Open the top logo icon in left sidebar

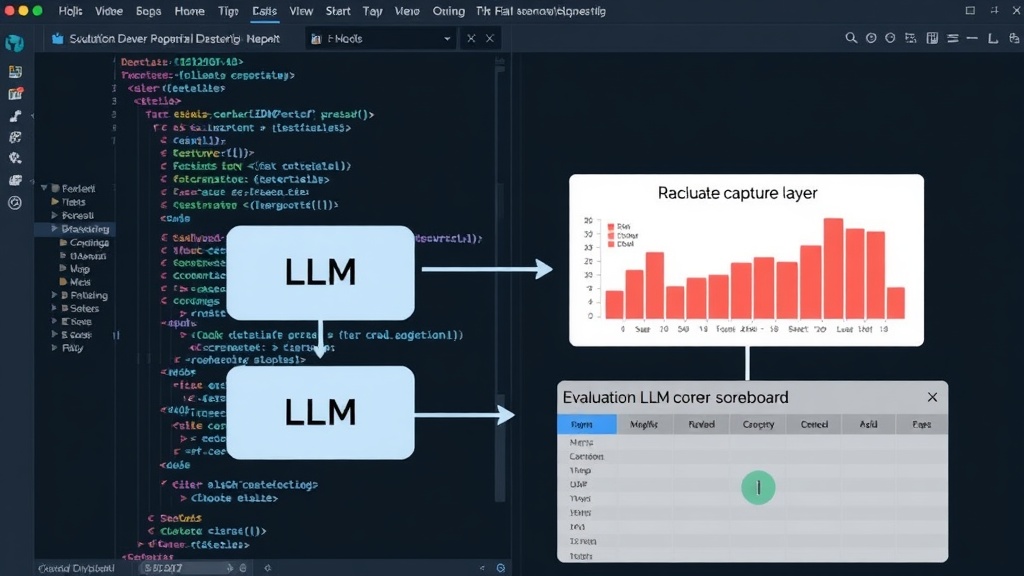tap(14, 44)
